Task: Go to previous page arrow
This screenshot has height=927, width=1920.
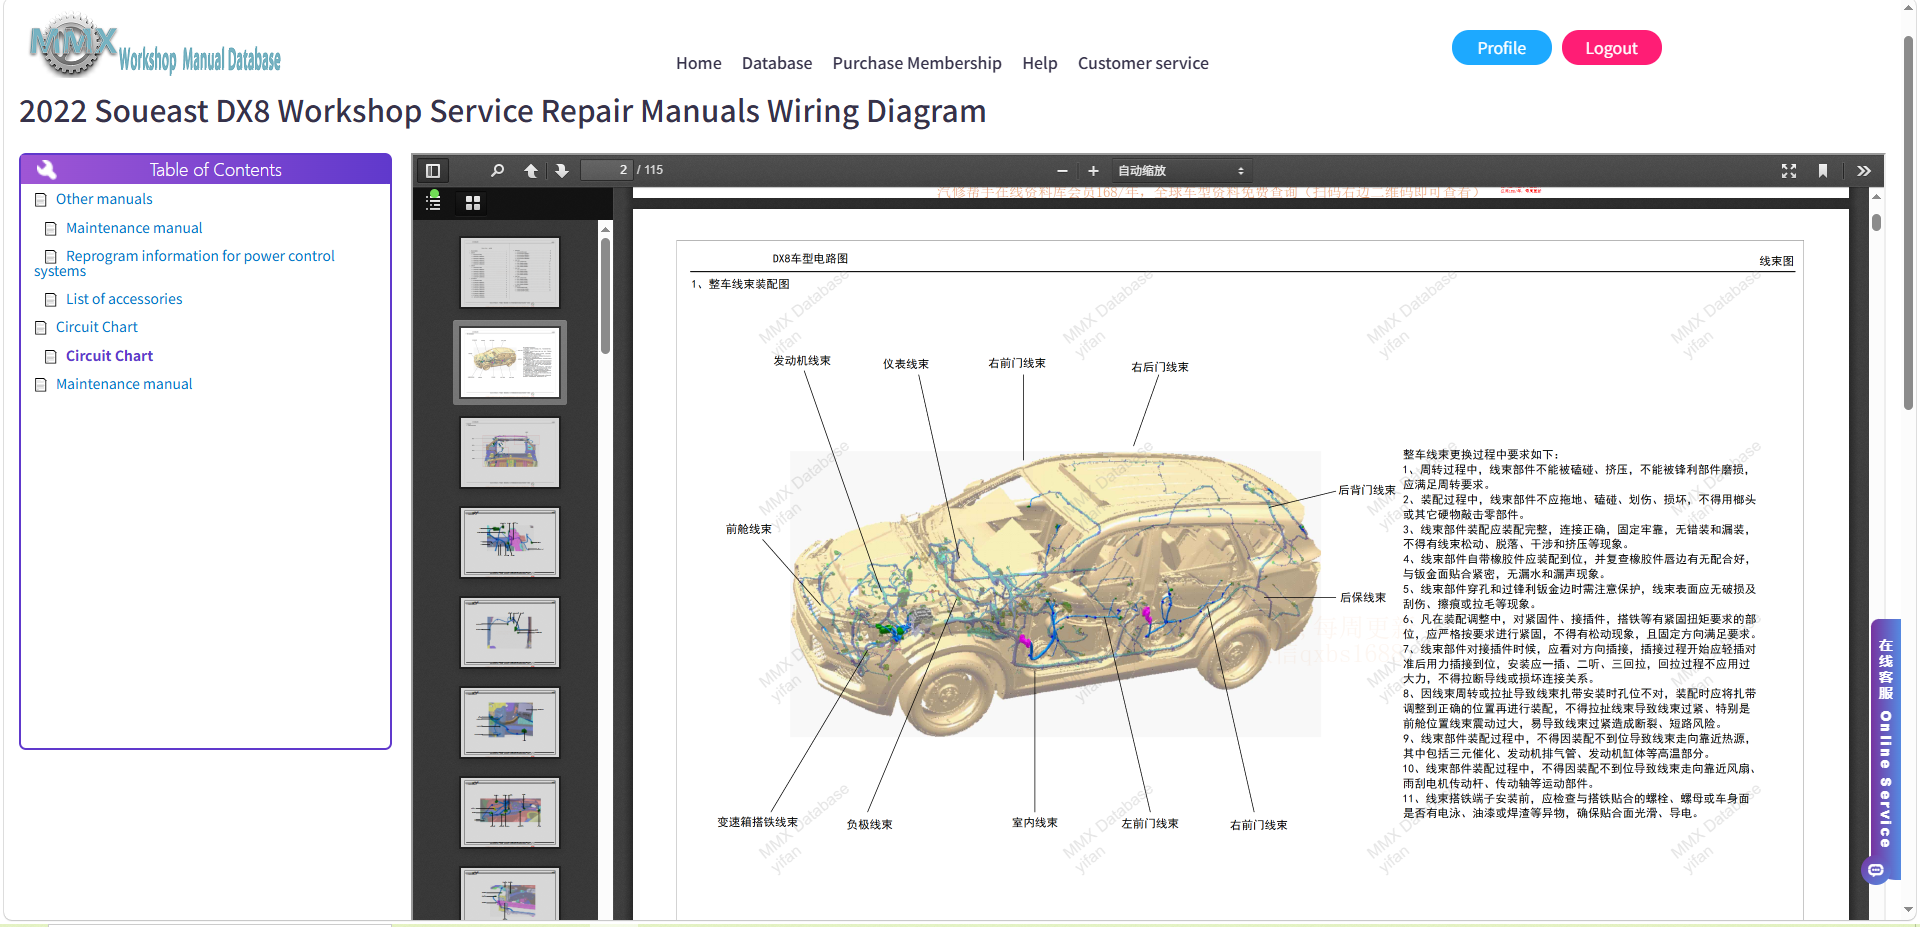Action: pyautogui.click(x=531, y=171)
